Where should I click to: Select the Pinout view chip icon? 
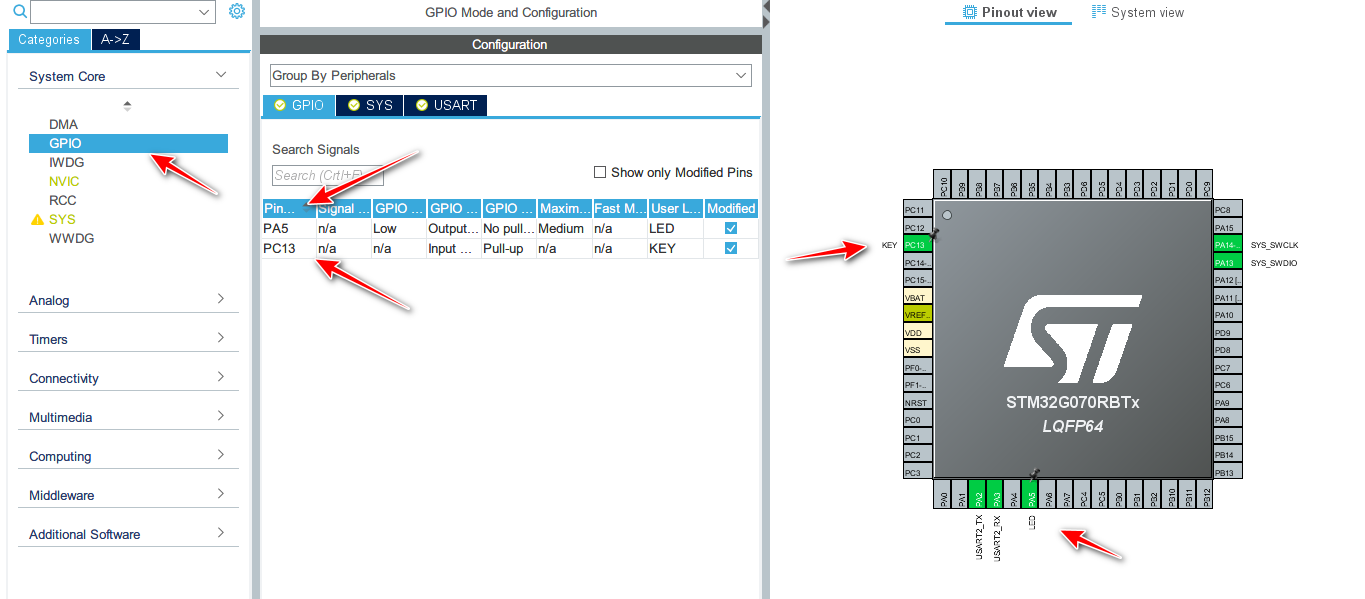point(966,11)
